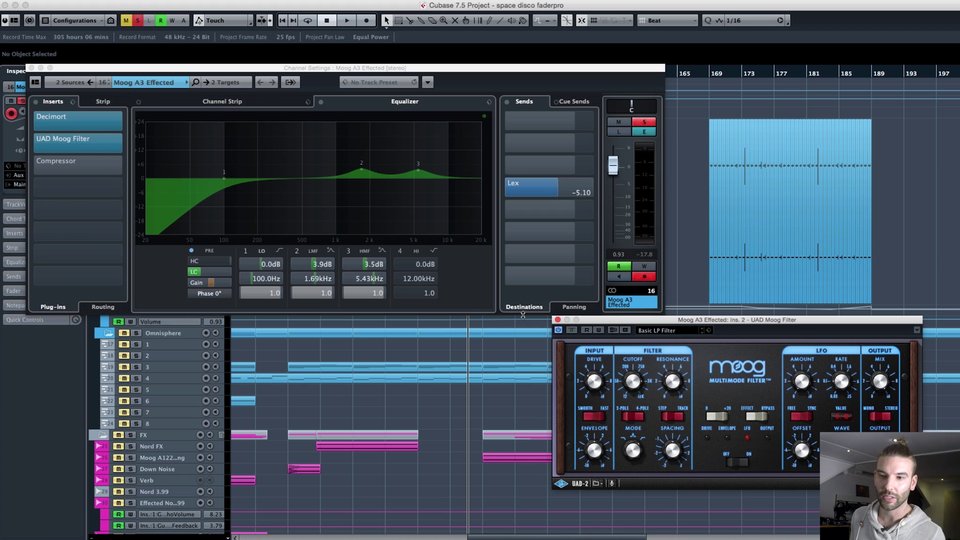
Task: Open the UAD Moog Filter insert slot
Action: [x=78, y=143]
